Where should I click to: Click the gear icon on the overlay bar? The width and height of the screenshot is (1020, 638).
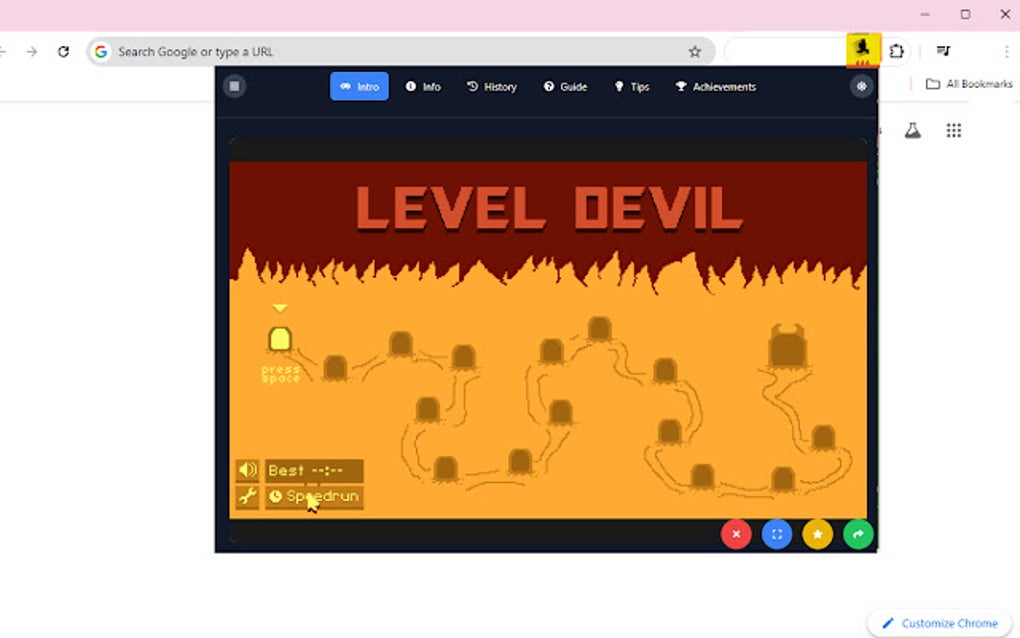tap(861, 86)
